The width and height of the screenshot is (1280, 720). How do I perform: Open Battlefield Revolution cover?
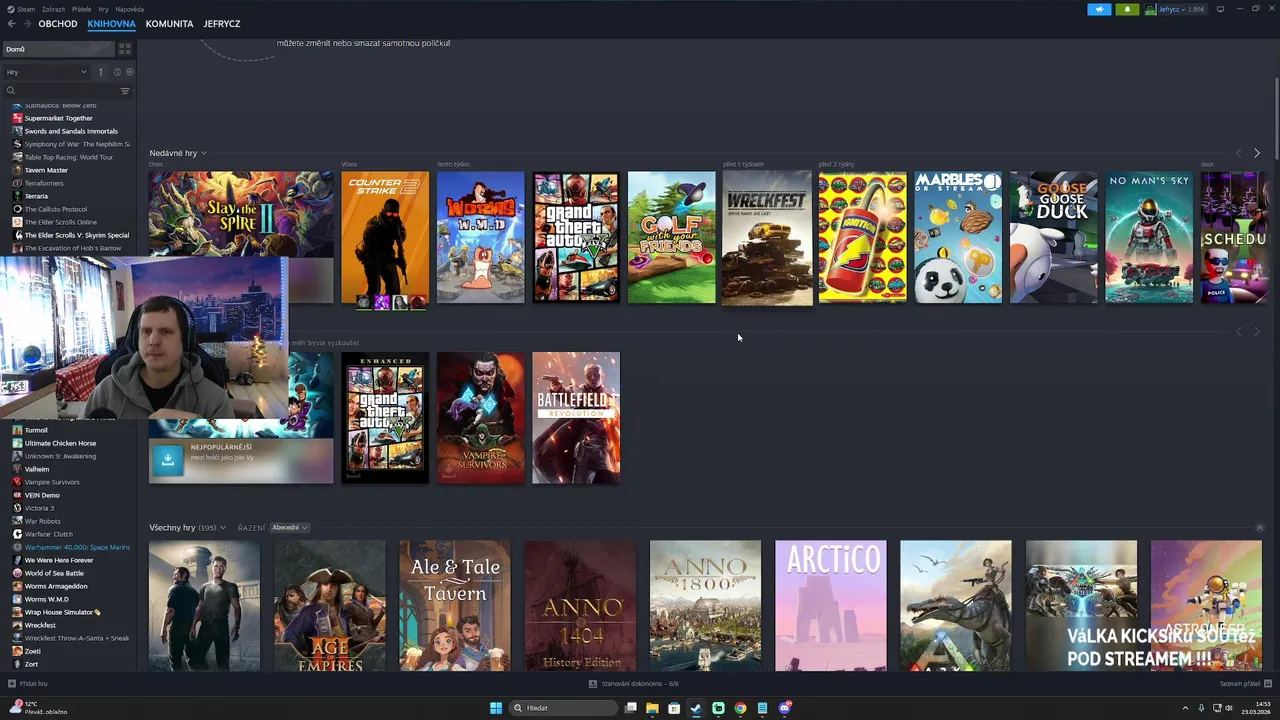click(x=576, y=418)
